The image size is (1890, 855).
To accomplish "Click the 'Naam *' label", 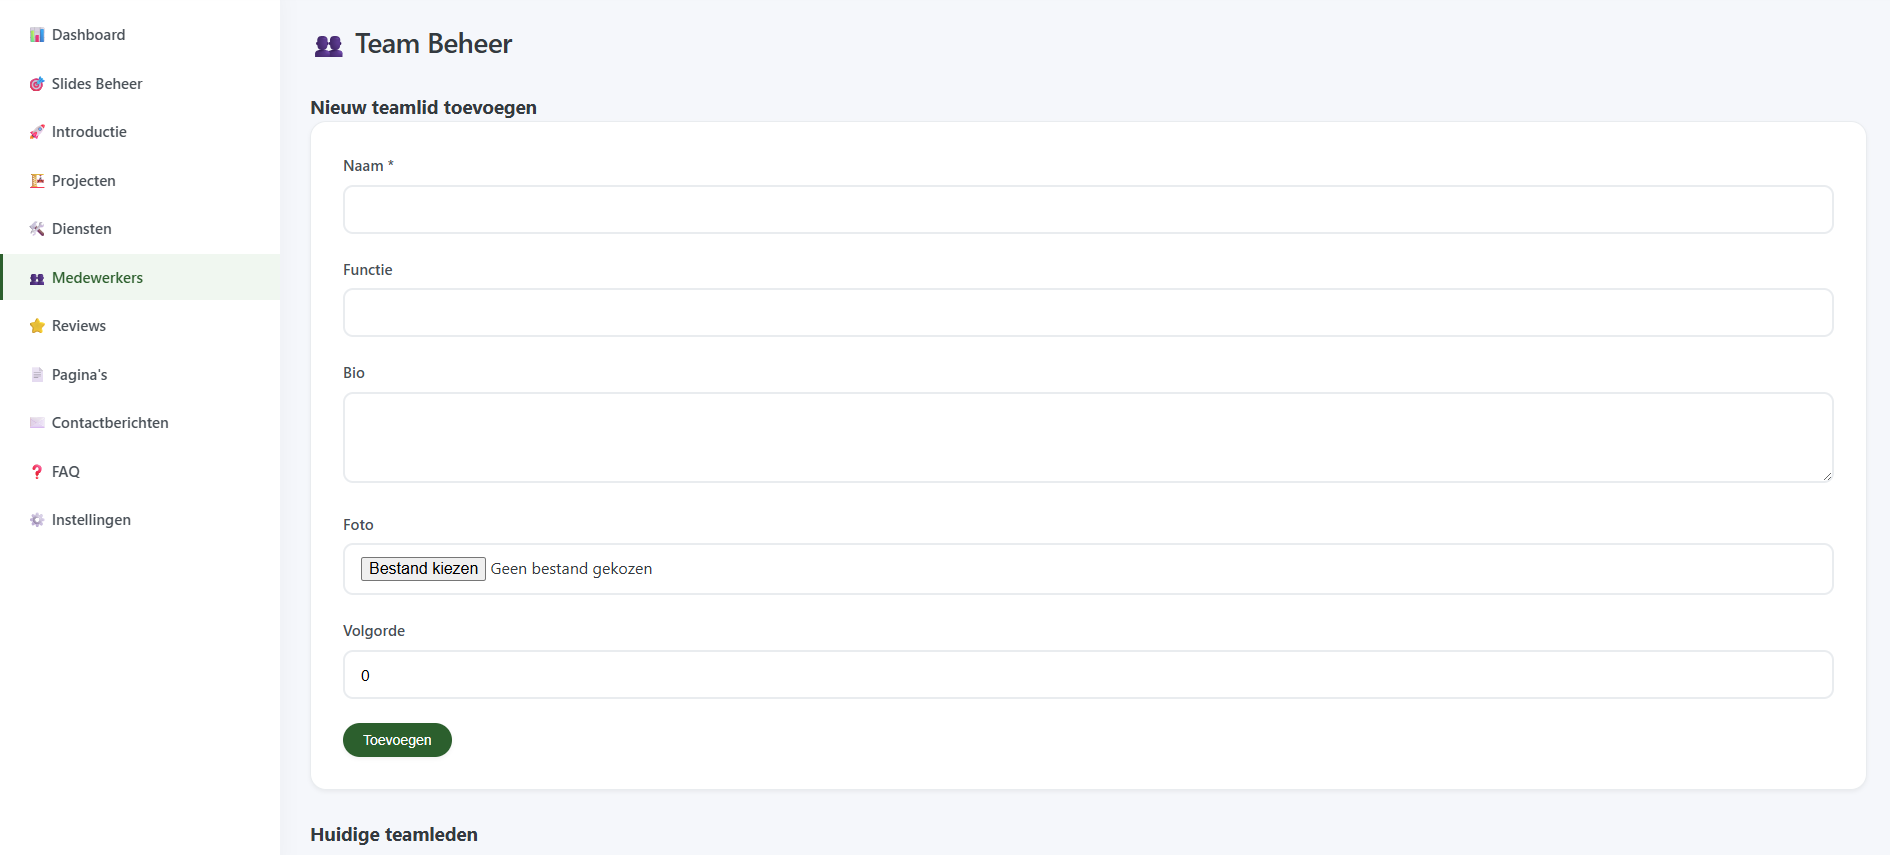I will [368, 166].
